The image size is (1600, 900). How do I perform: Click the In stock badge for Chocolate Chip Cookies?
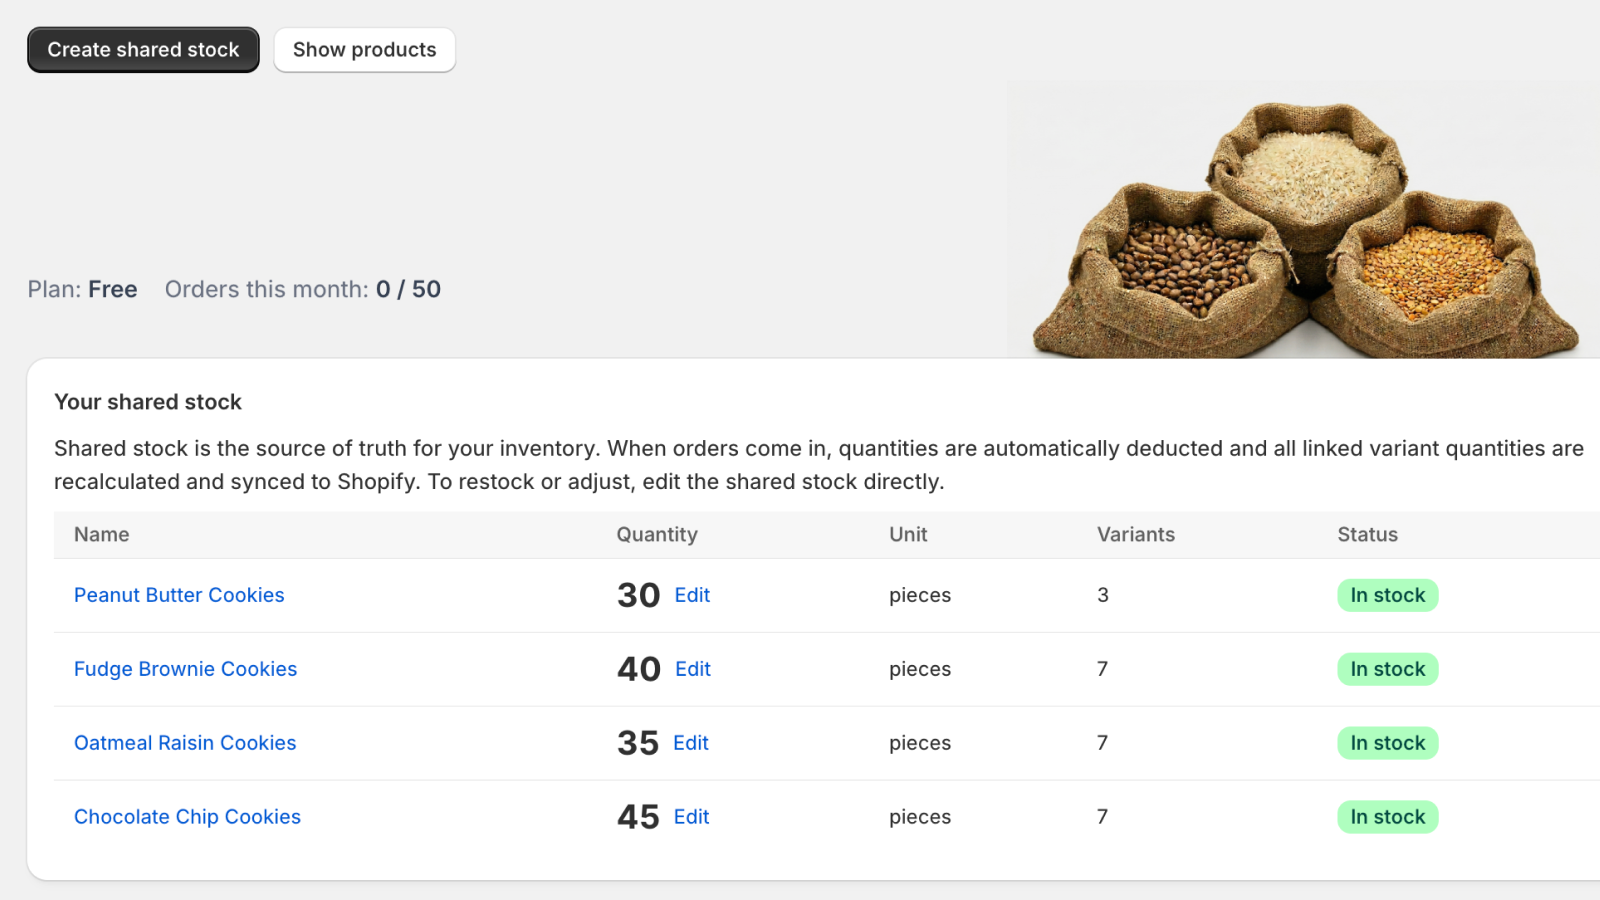1387,817
